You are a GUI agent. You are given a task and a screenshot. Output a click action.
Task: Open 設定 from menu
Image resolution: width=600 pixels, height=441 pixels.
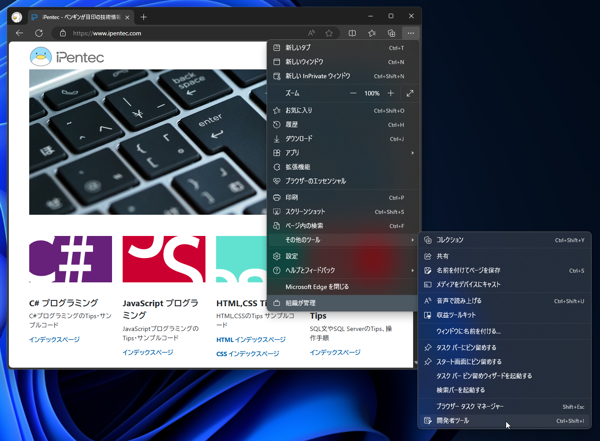[342, 256]
